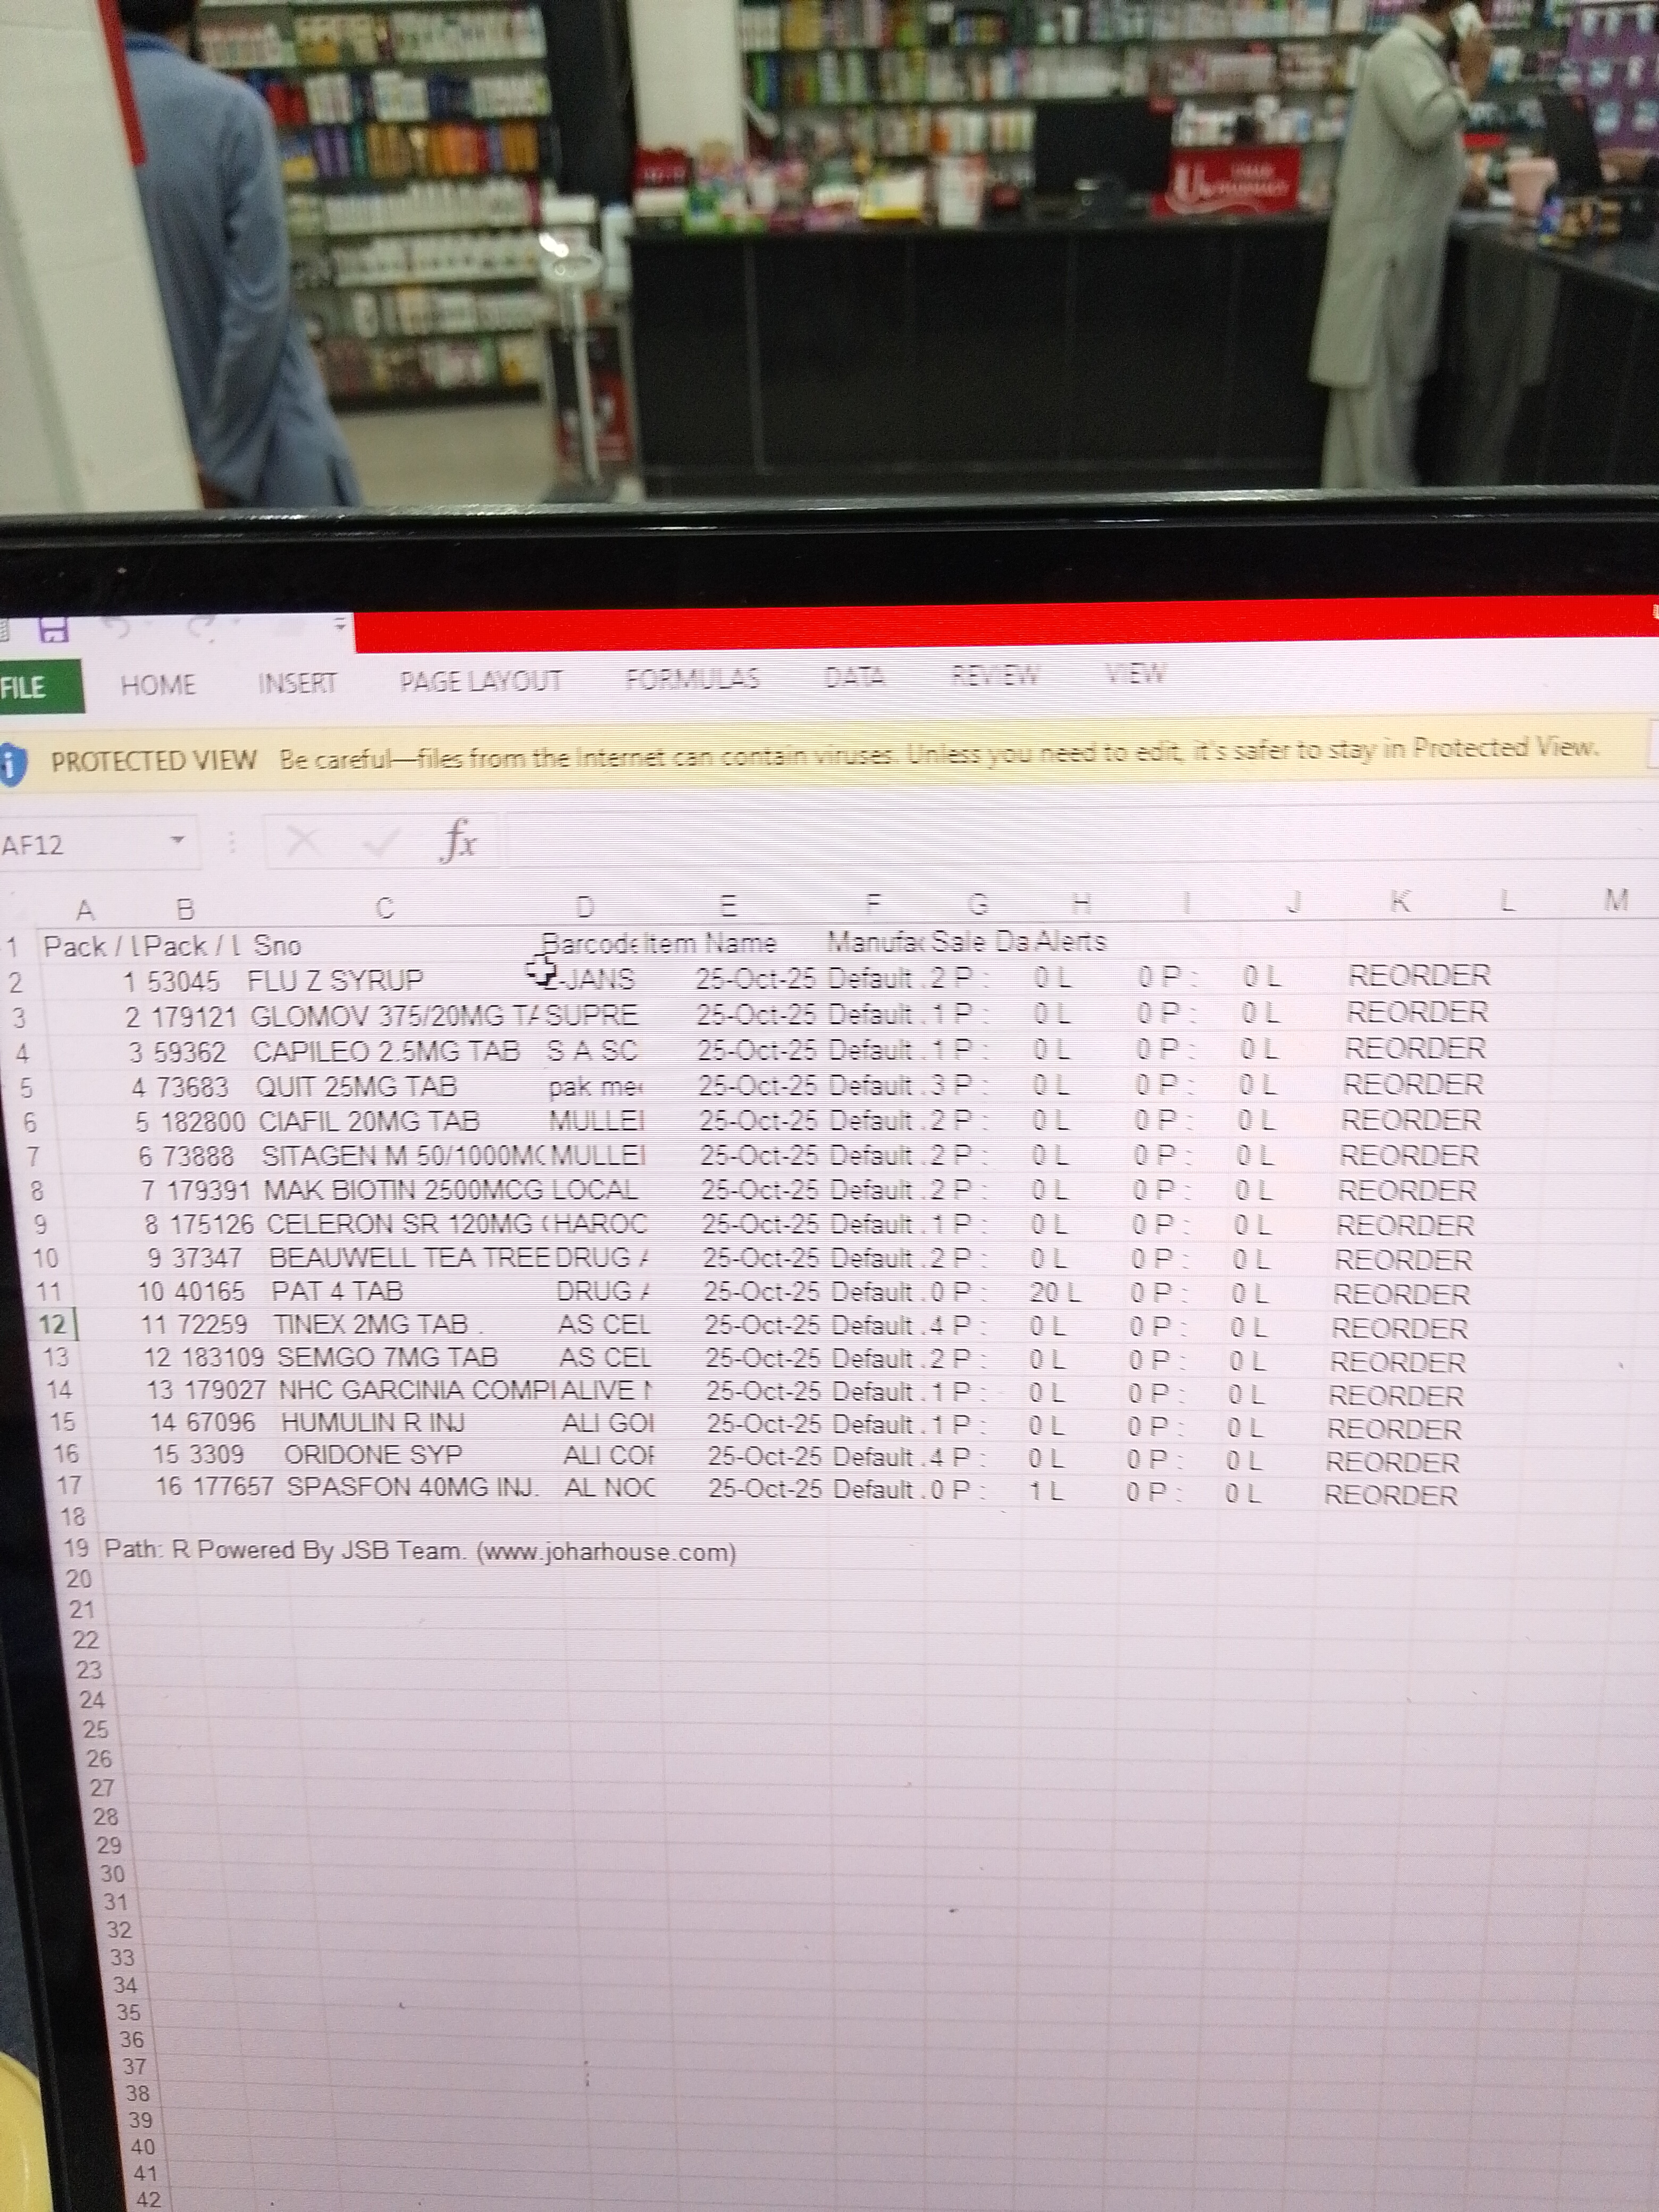Click the FLU Z SYRUP cell
1659x2212 pixels.
(x=336, y=980)
